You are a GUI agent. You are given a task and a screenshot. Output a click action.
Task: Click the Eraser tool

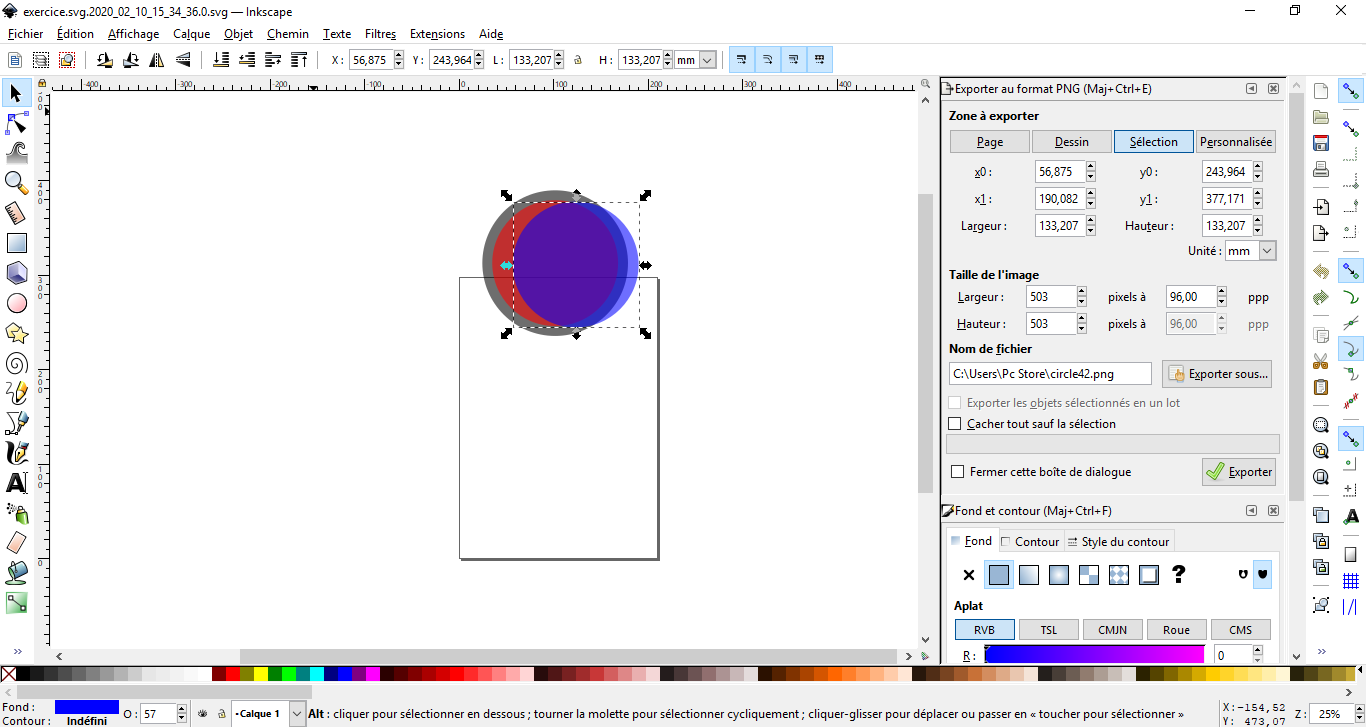pos(16,543)
